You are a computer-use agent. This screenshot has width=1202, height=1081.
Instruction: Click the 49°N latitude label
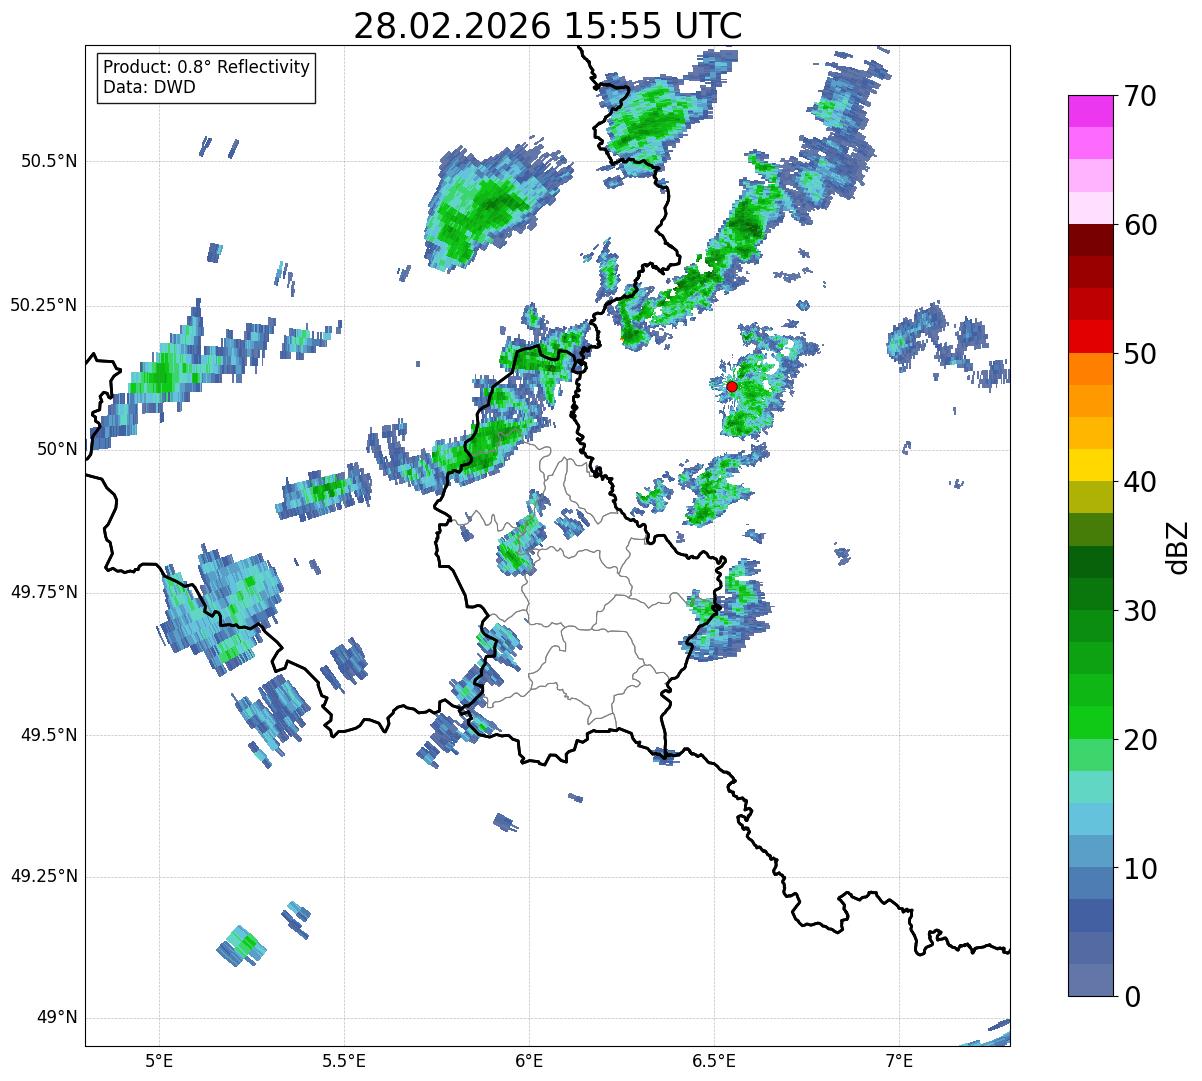tap(57, 1018)
